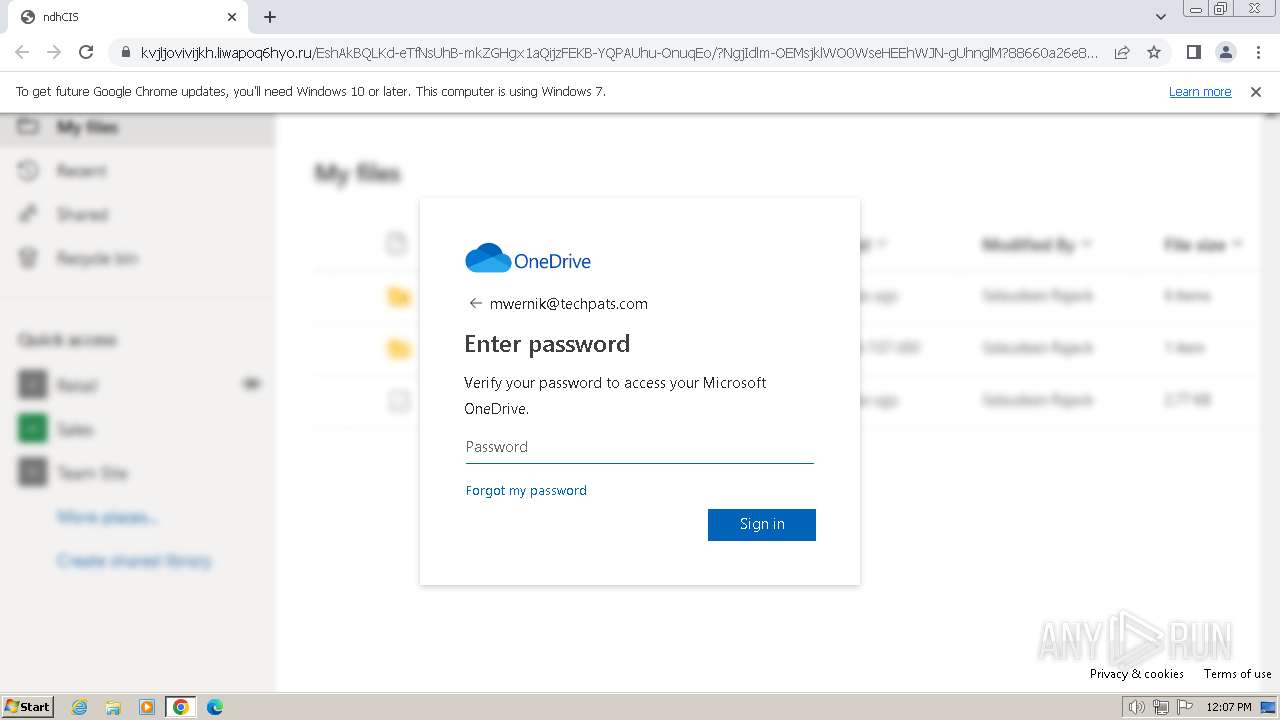Expand the tab search dropdown arrow
The image size is (1280, 720).
pos(1160,17)
